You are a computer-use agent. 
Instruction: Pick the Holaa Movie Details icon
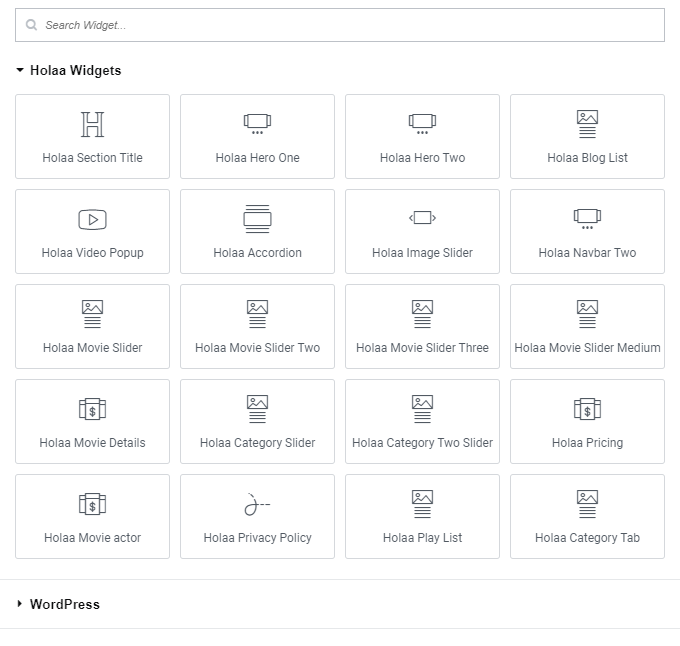92,409
